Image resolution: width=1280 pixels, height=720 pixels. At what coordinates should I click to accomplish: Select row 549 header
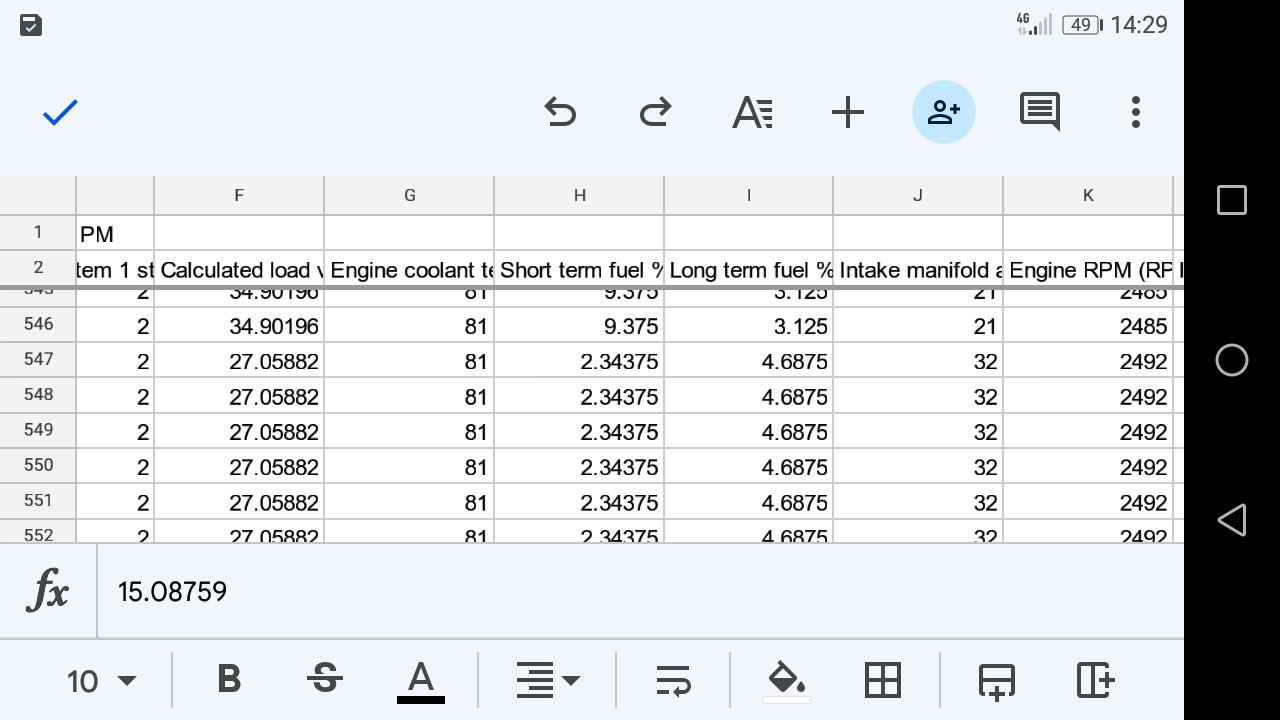coord(38,430)
